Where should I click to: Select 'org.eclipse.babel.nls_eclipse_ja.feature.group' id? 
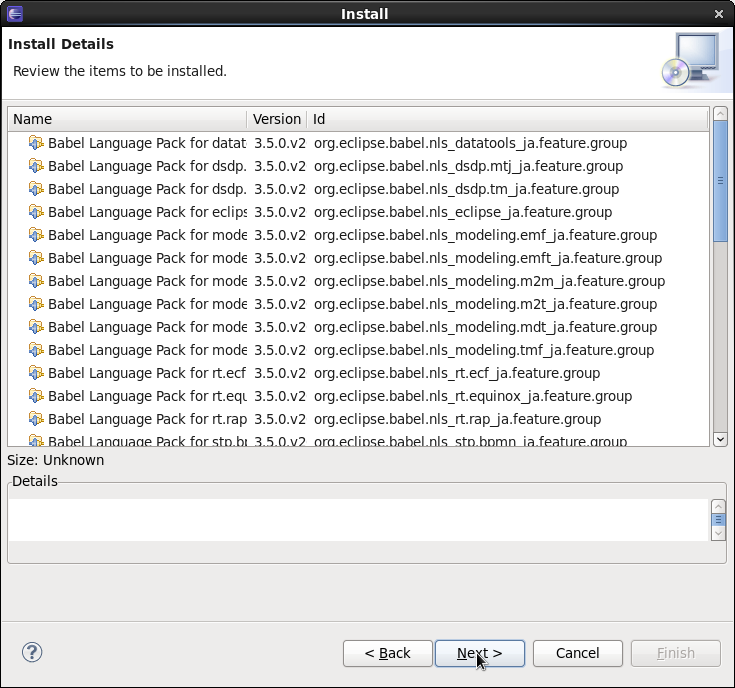[x=463, y=212]
